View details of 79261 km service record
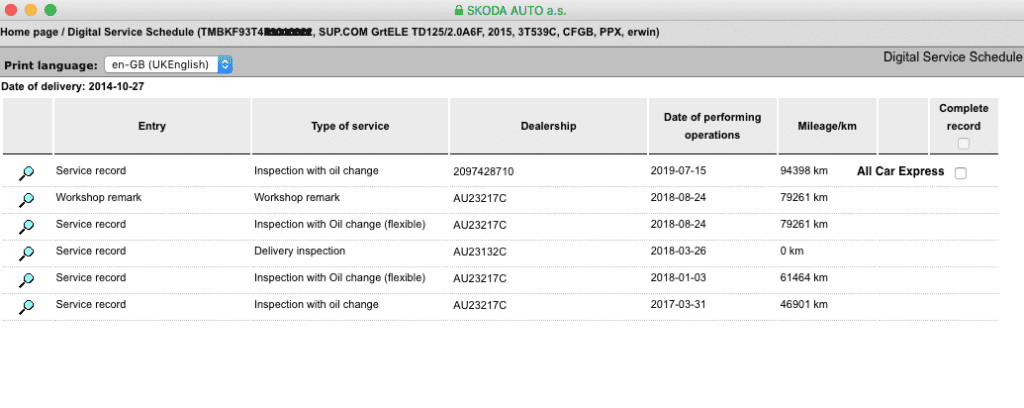Screen dimensions: 1024x408 point(27,227)
